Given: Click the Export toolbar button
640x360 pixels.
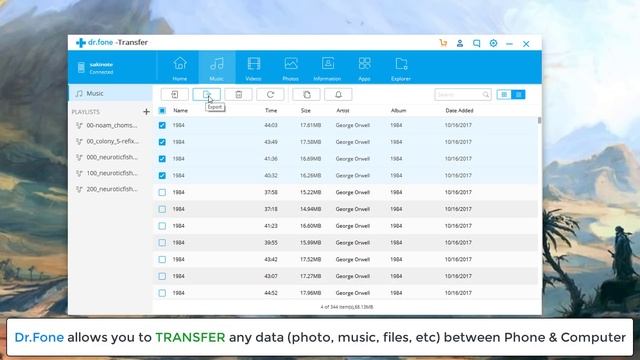Looking at the screenshot, I should tap(207, 95).
